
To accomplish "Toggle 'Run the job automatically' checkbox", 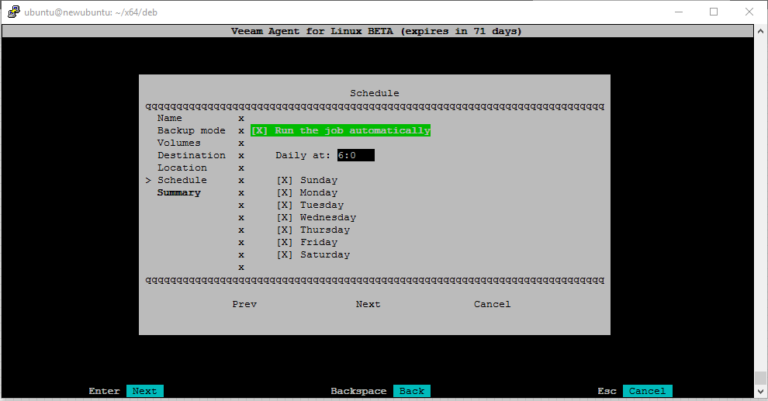I will pyautogui.click(x=340, y=130).
